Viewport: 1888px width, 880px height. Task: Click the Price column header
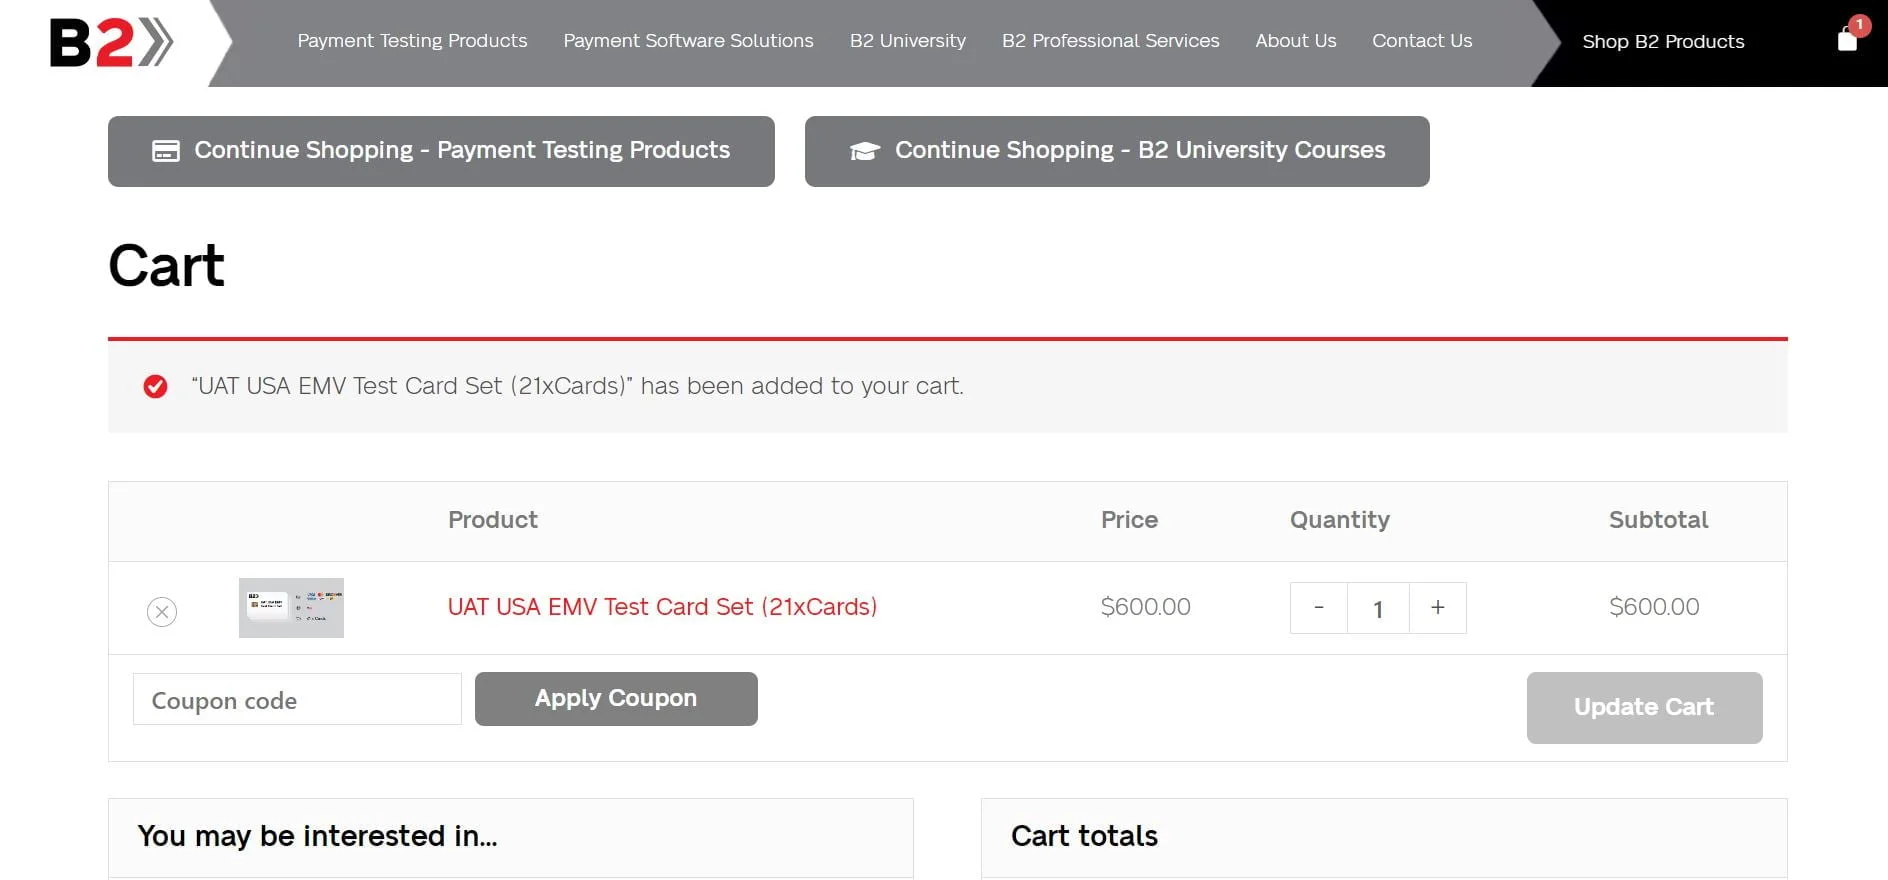(1129, 520)
